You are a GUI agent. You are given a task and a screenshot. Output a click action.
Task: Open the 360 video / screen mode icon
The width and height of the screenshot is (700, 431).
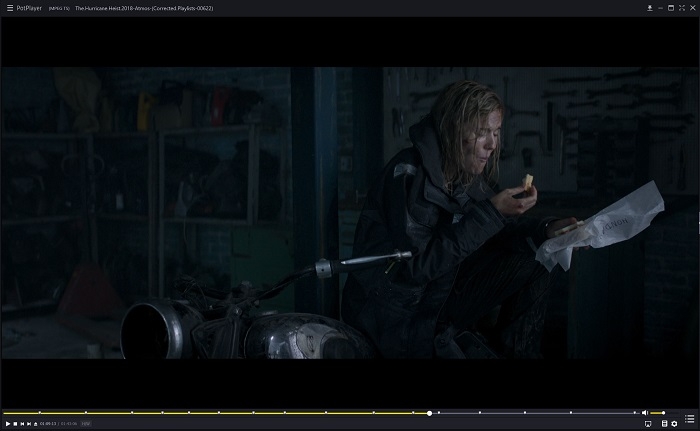click(648, 423)
